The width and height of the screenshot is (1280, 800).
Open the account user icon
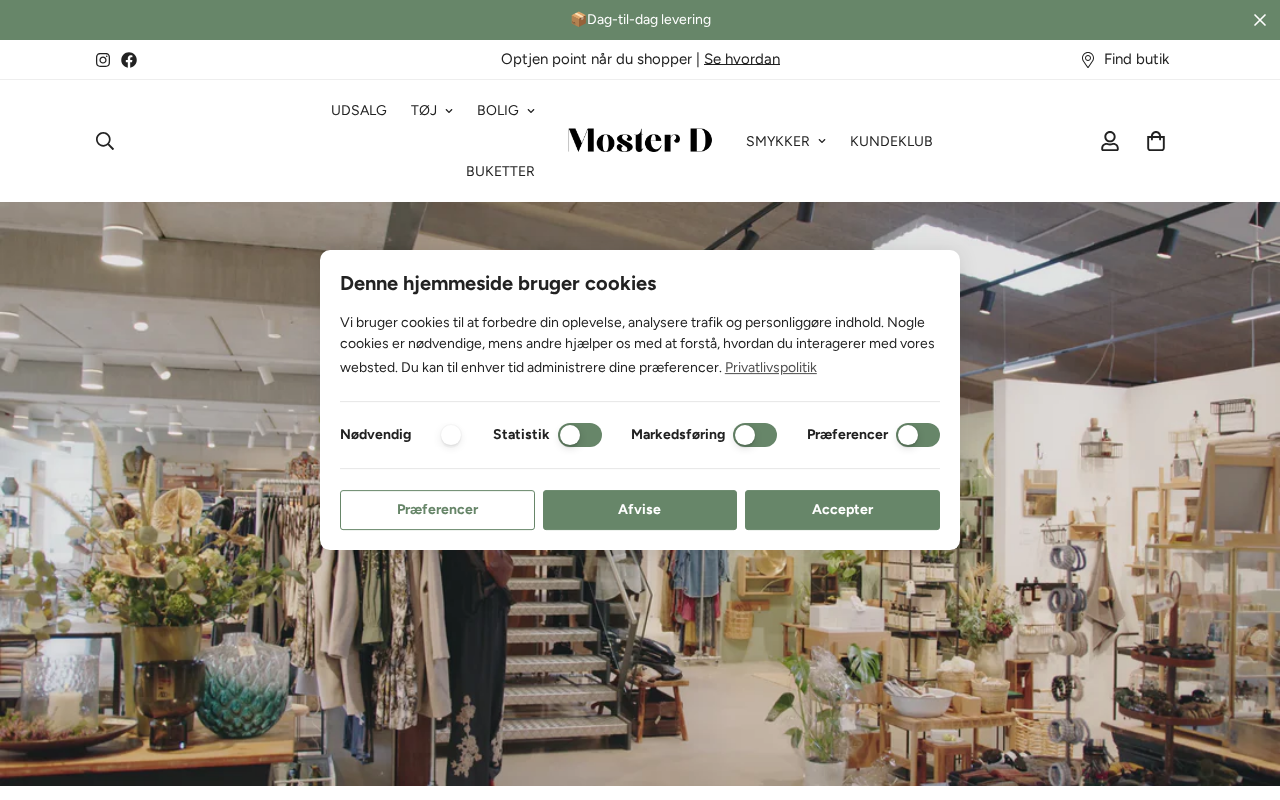(x=1110, y=141)
